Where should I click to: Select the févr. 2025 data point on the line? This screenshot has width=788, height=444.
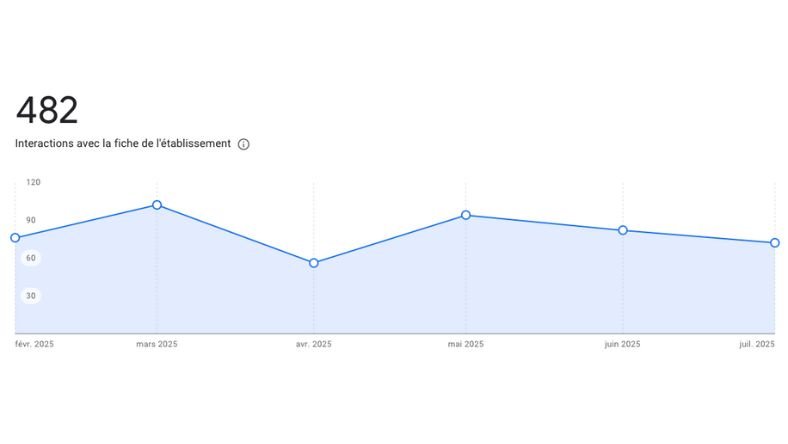[15, 237]
